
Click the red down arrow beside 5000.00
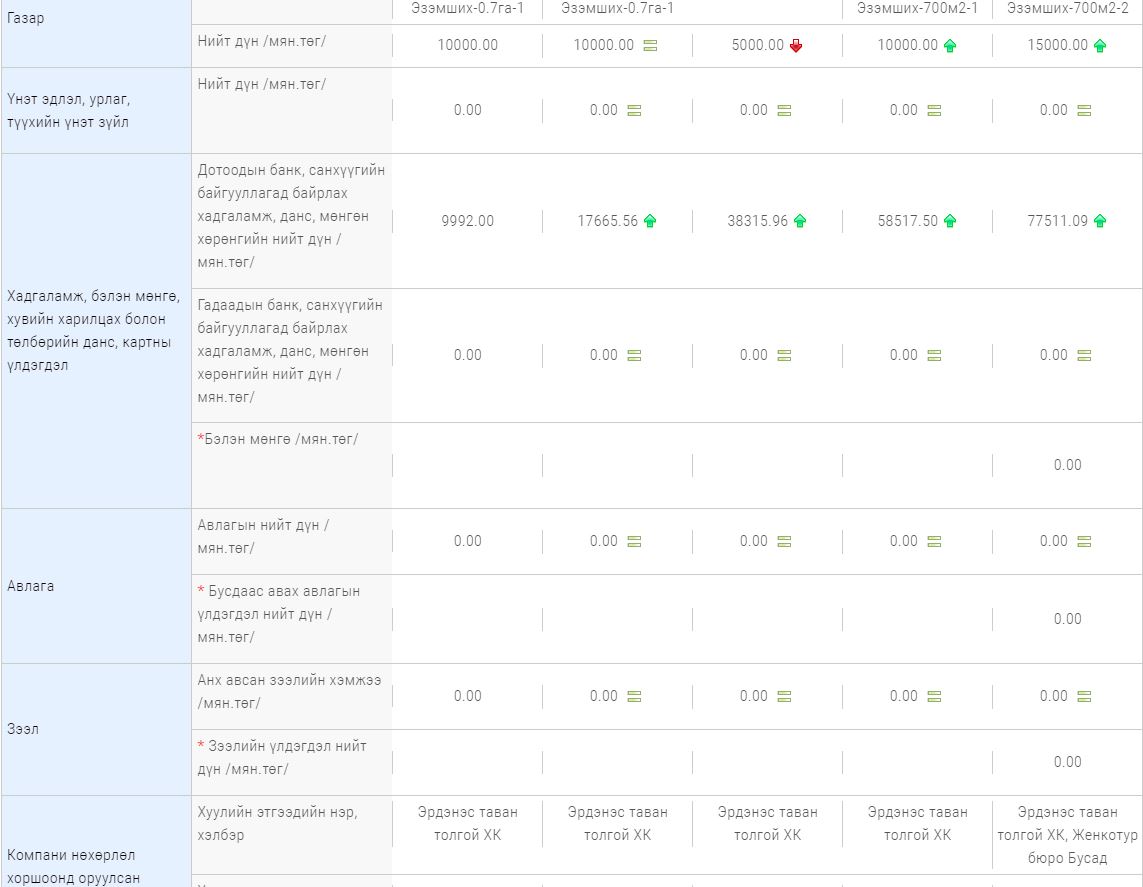tap(796, 46)
